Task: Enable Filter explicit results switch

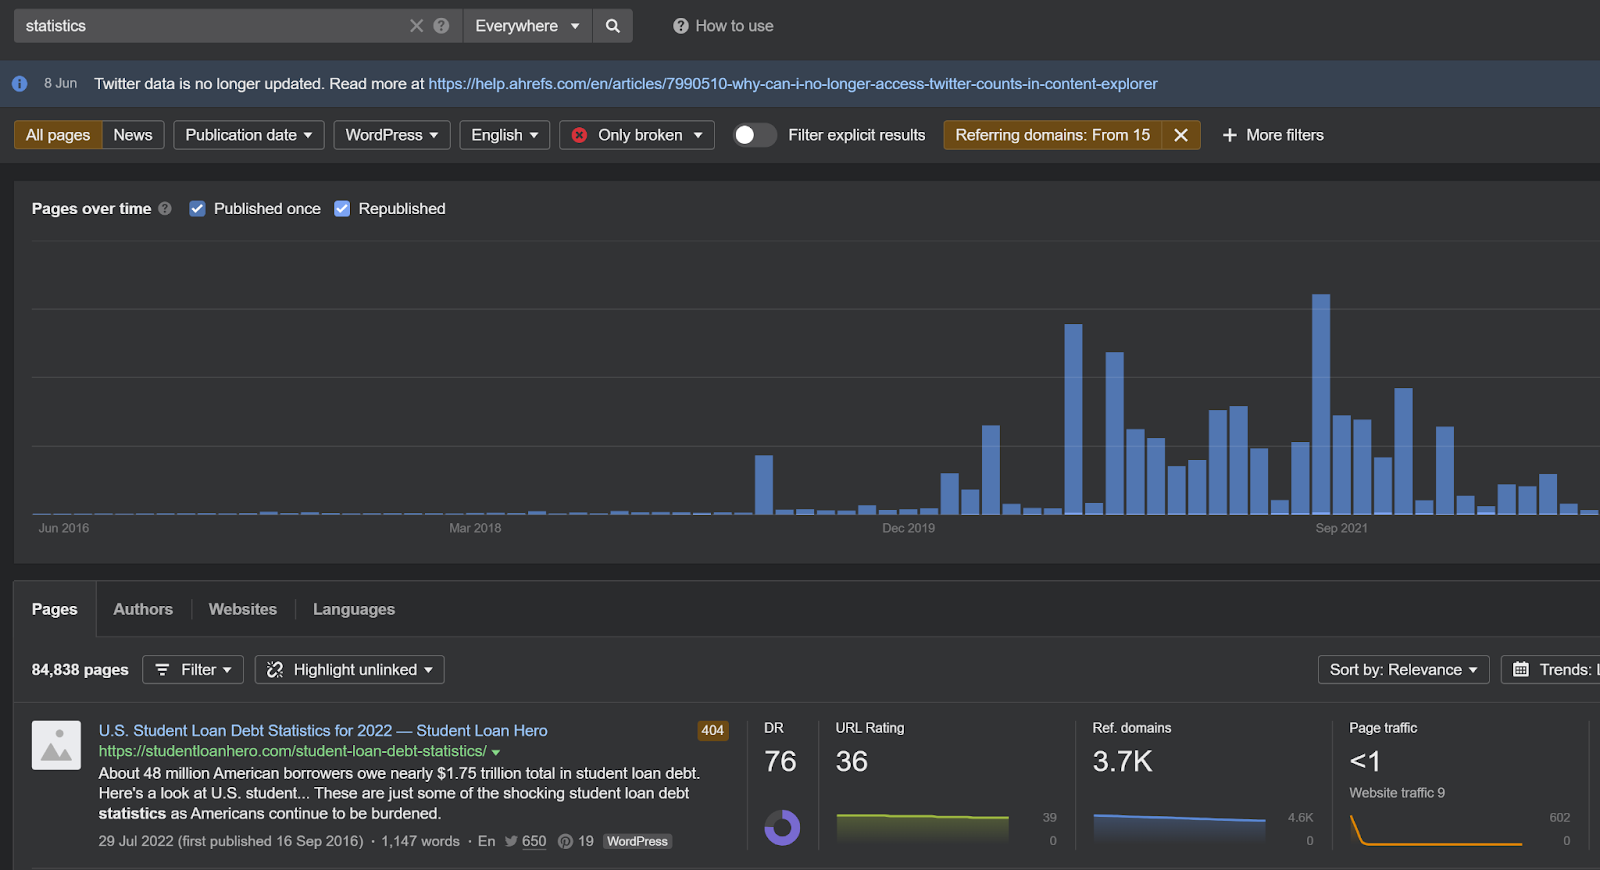Action: [x=754, y=135]
